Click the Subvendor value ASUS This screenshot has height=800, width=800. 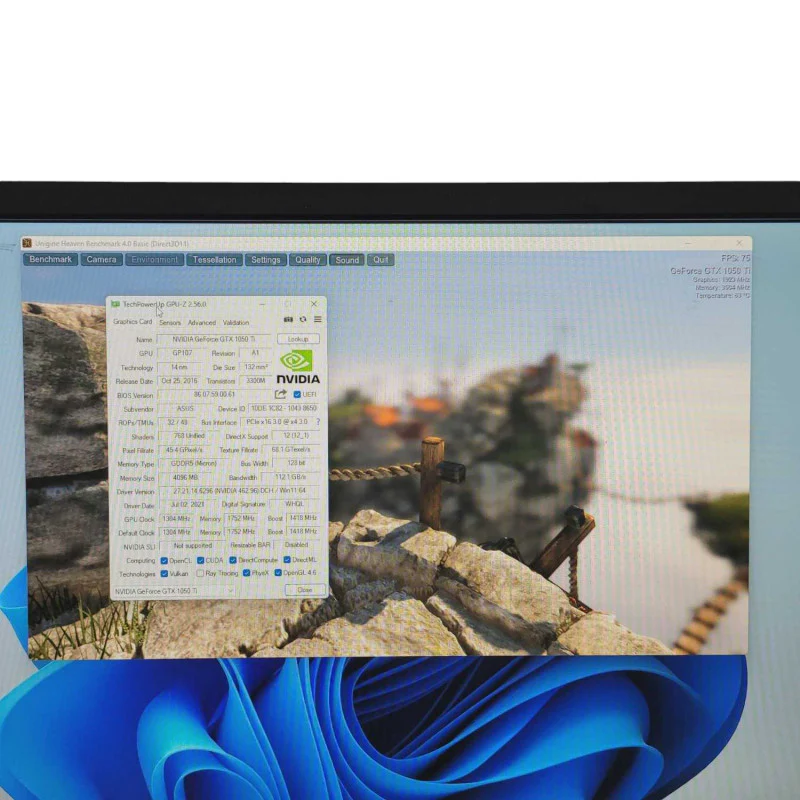(185, 409)
